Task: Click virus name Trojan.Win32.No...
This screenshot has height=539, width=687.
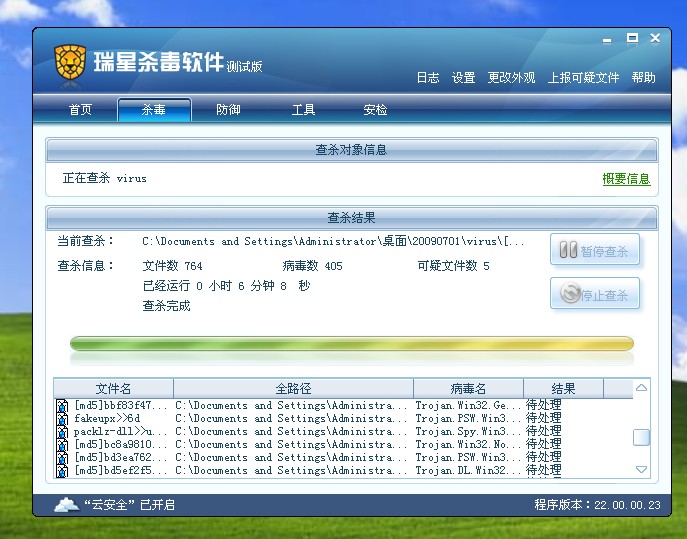Action: click(x=468, y=445)
